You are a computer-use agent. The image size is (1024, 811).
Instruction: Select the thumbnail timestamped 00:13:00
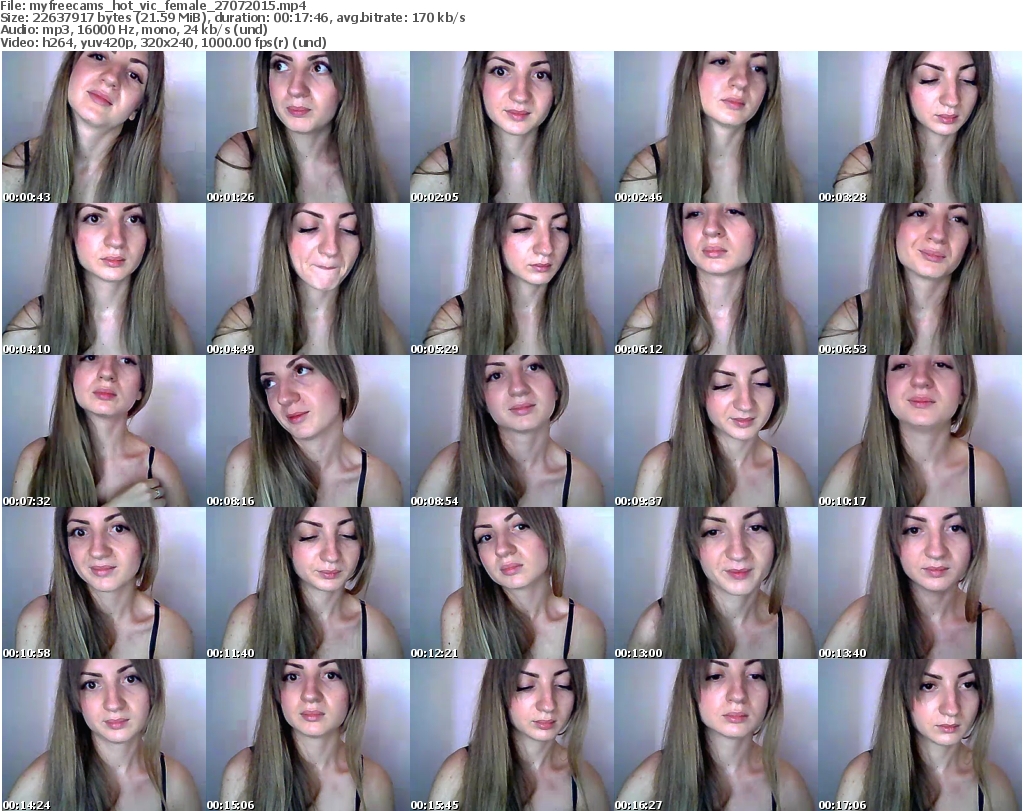[715, 583]
